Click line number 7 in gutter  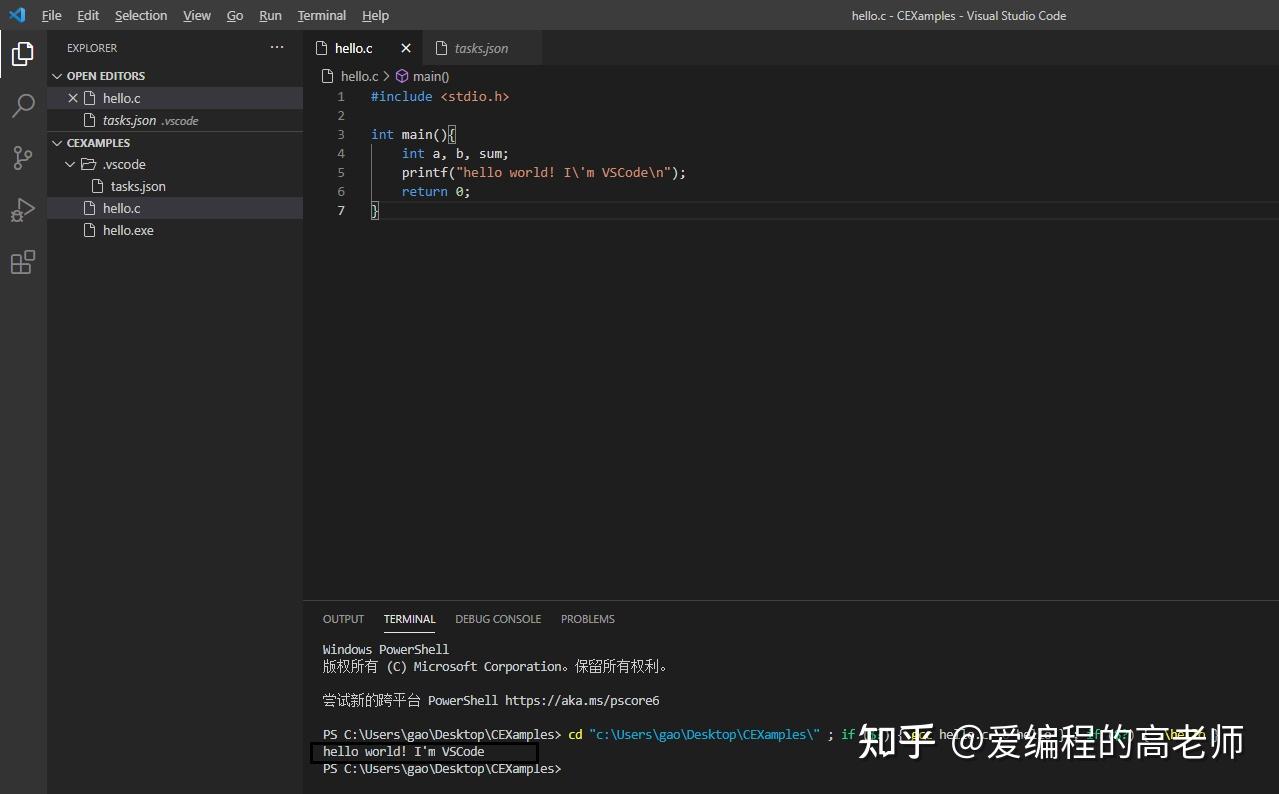[x=341, y=211]
